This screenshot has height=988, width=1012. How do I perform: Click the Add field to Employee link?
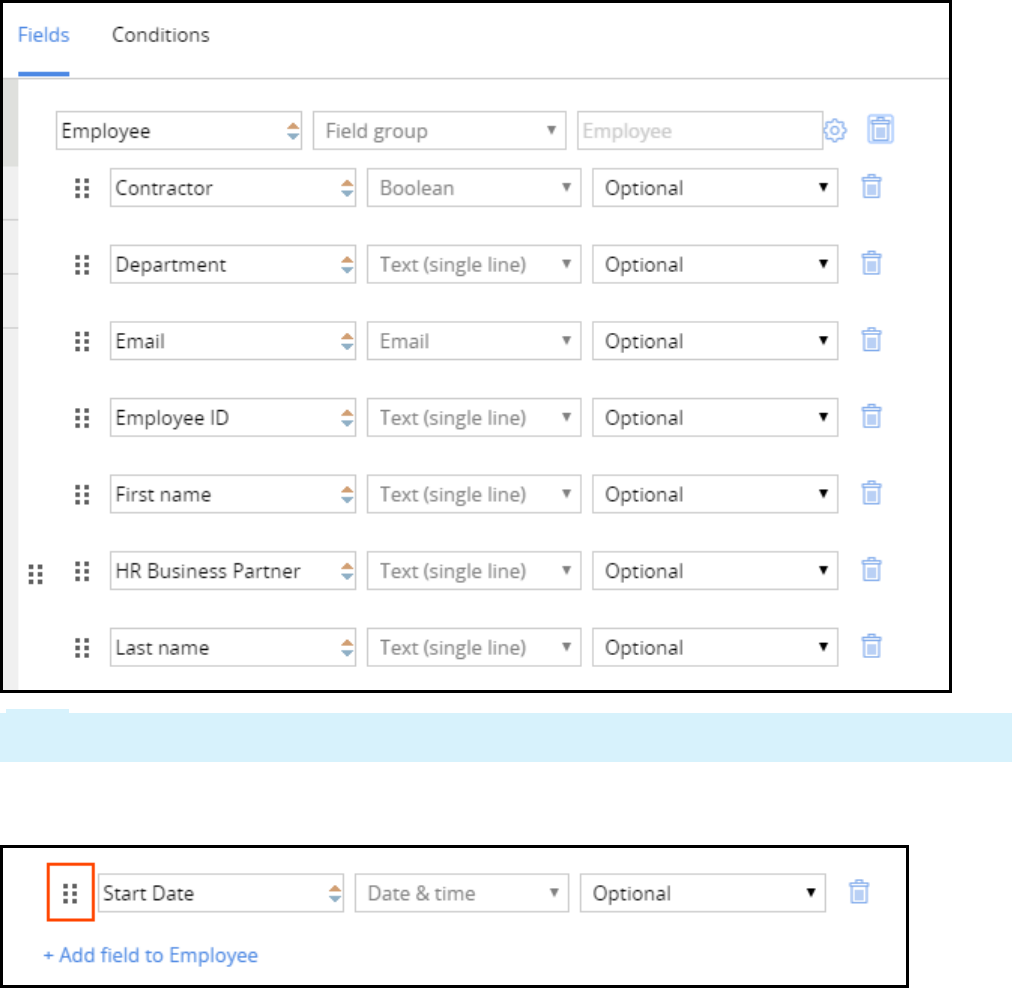150,955
